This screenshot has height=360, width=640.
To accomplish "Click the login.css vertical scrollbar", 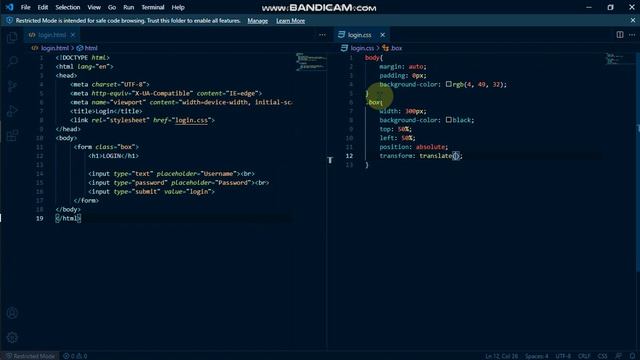I will click(638, 163).
